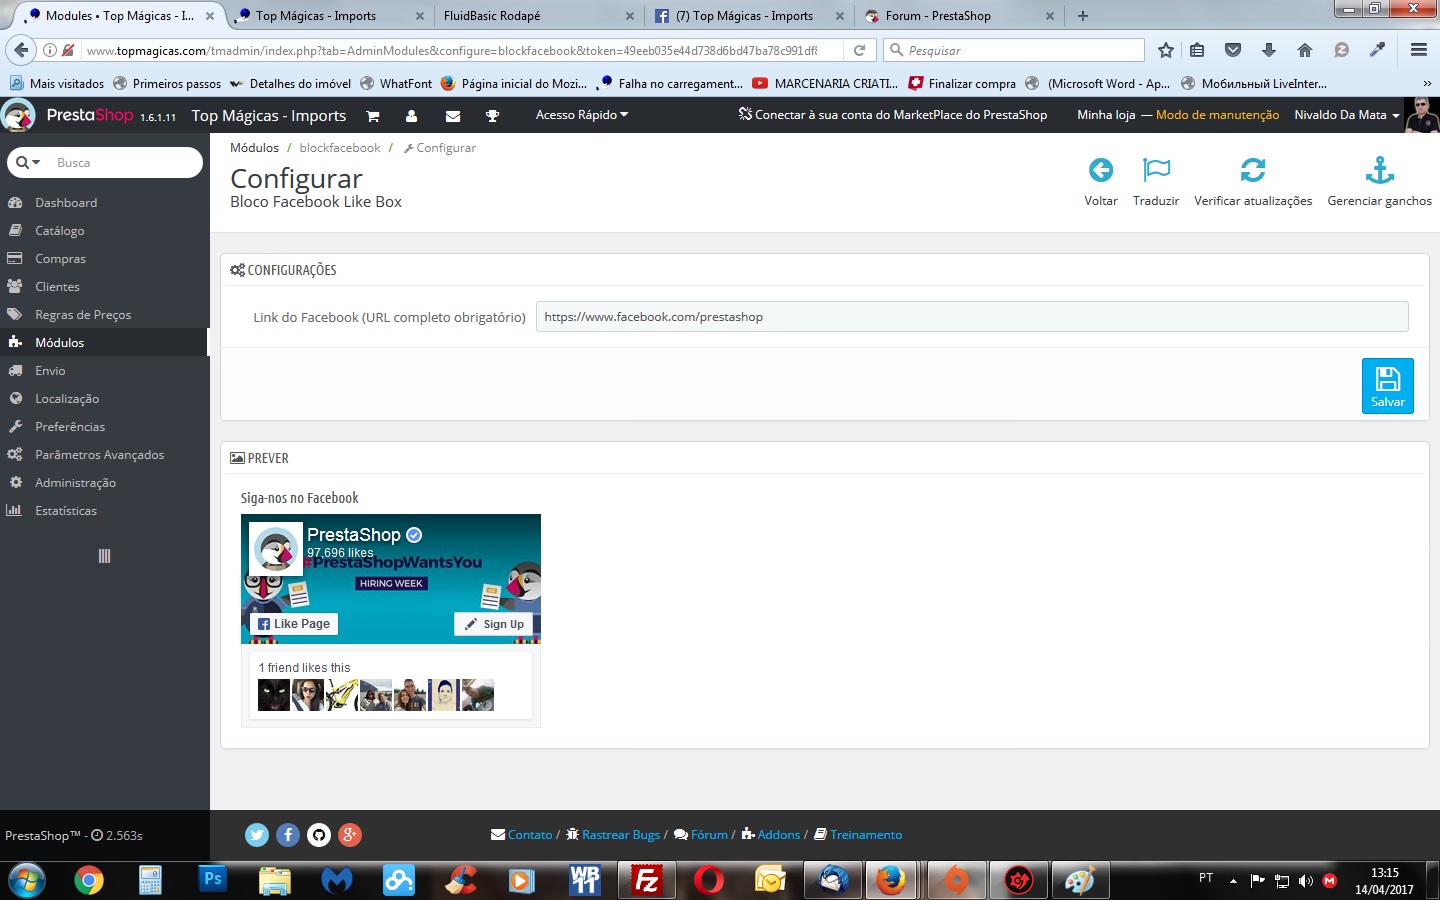Click the Addons footer link

779,835
